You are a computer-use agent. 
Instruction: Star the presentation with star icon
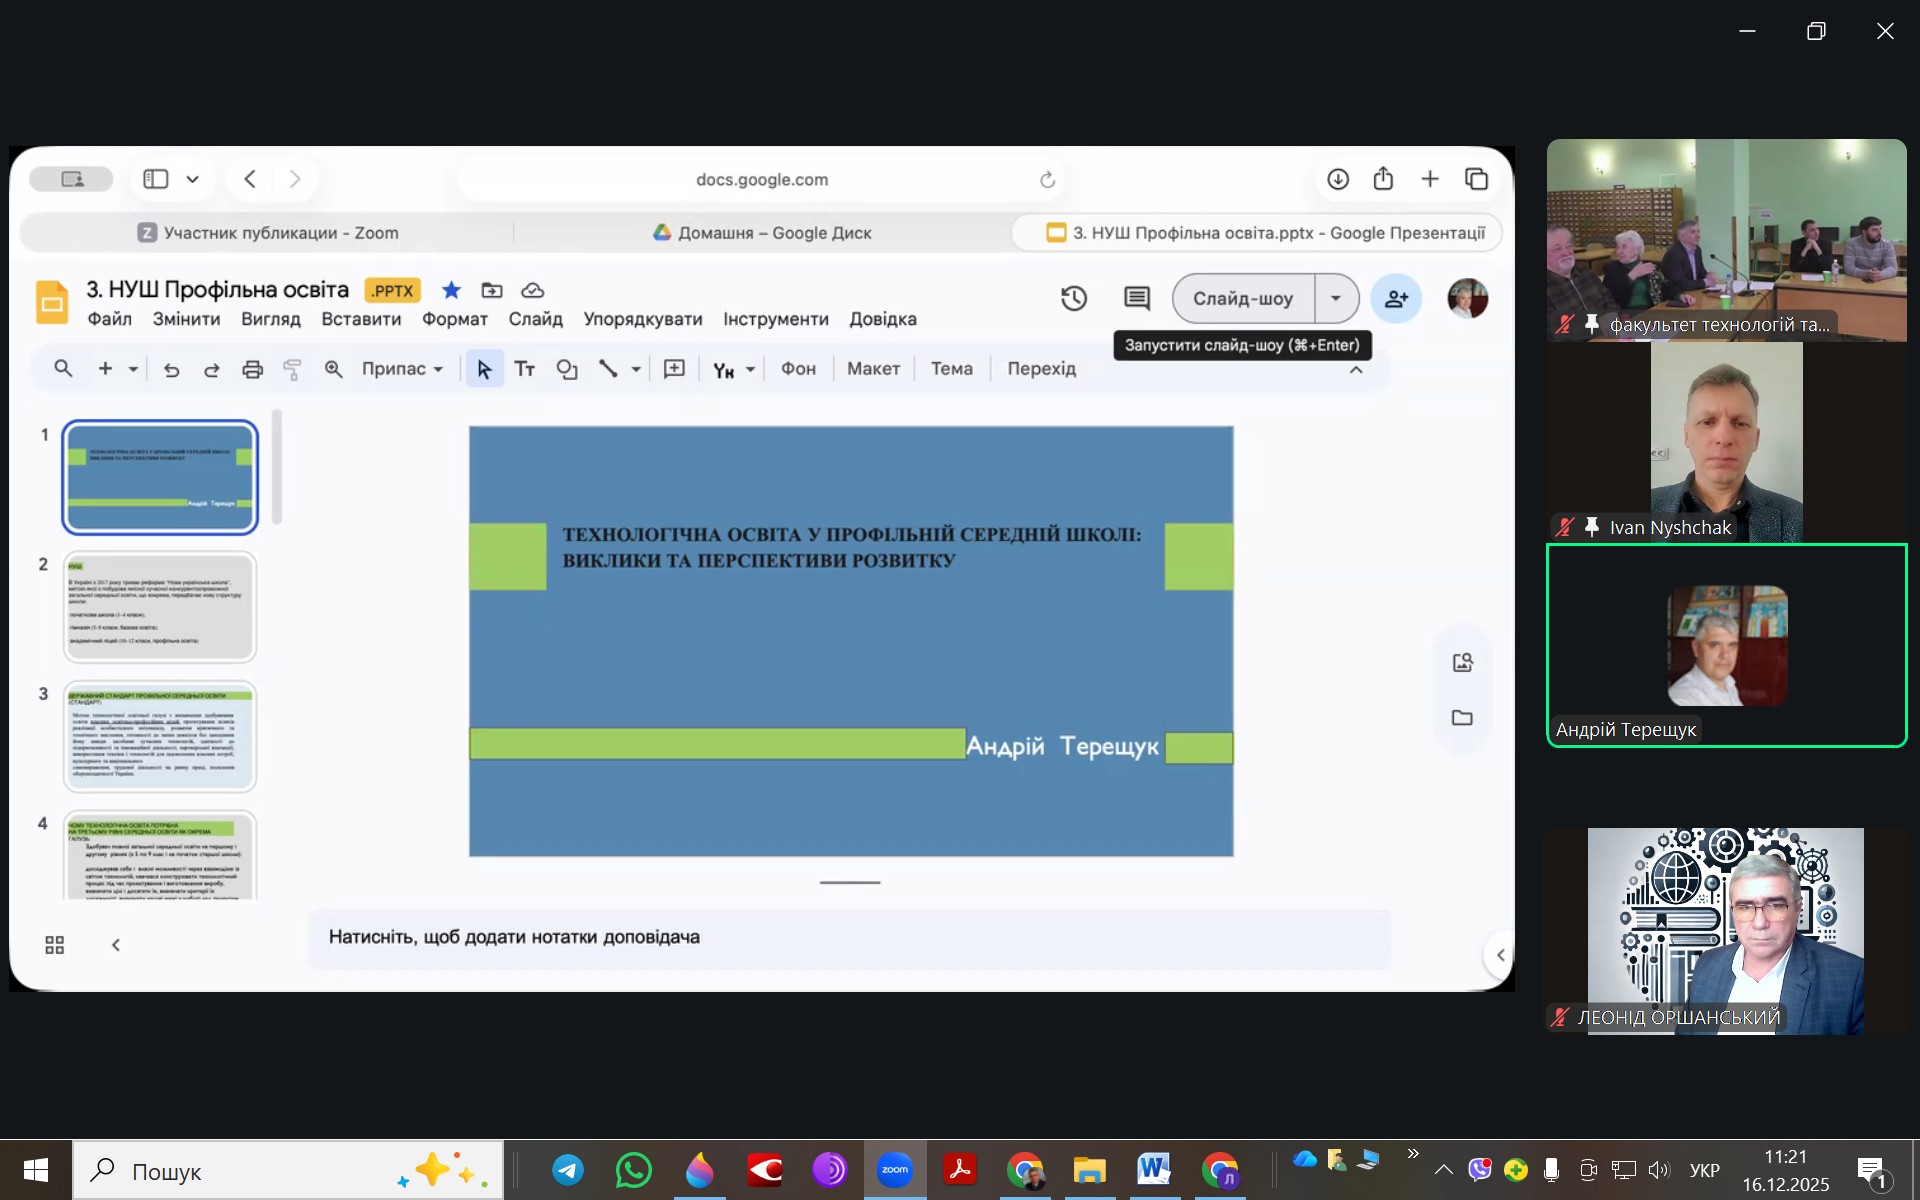[x=451, y=290]
